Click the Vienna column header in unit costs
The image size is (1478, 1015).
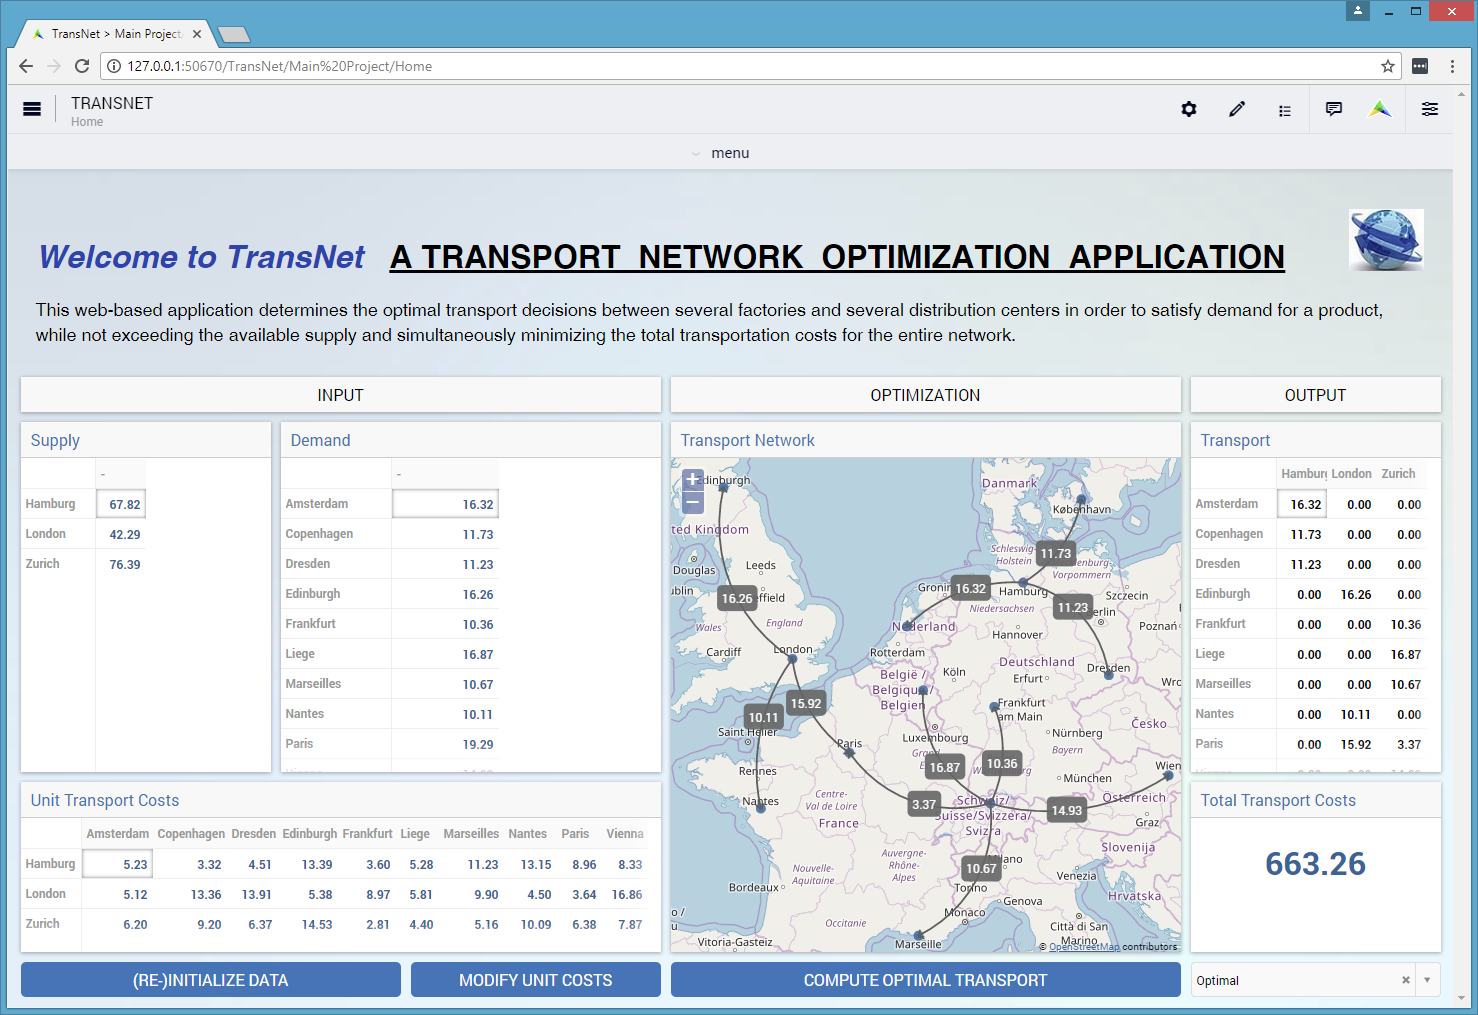[x=625, y=833]
